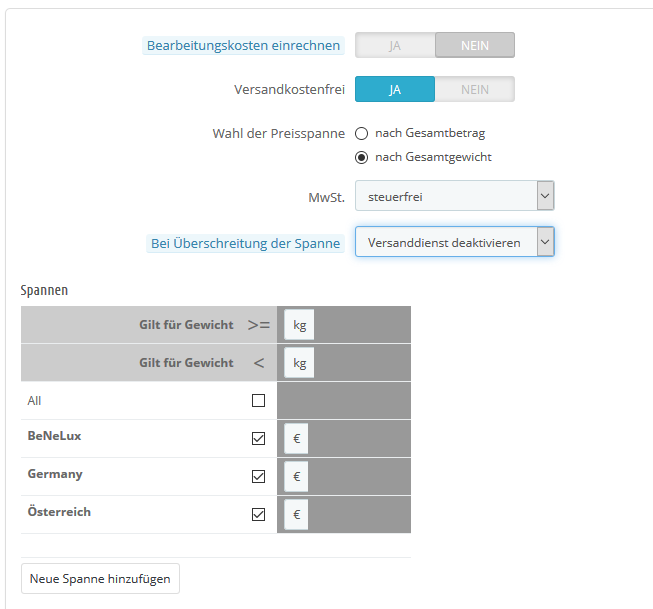Select price range nach Gesamtbetrag

pos(362,133)
